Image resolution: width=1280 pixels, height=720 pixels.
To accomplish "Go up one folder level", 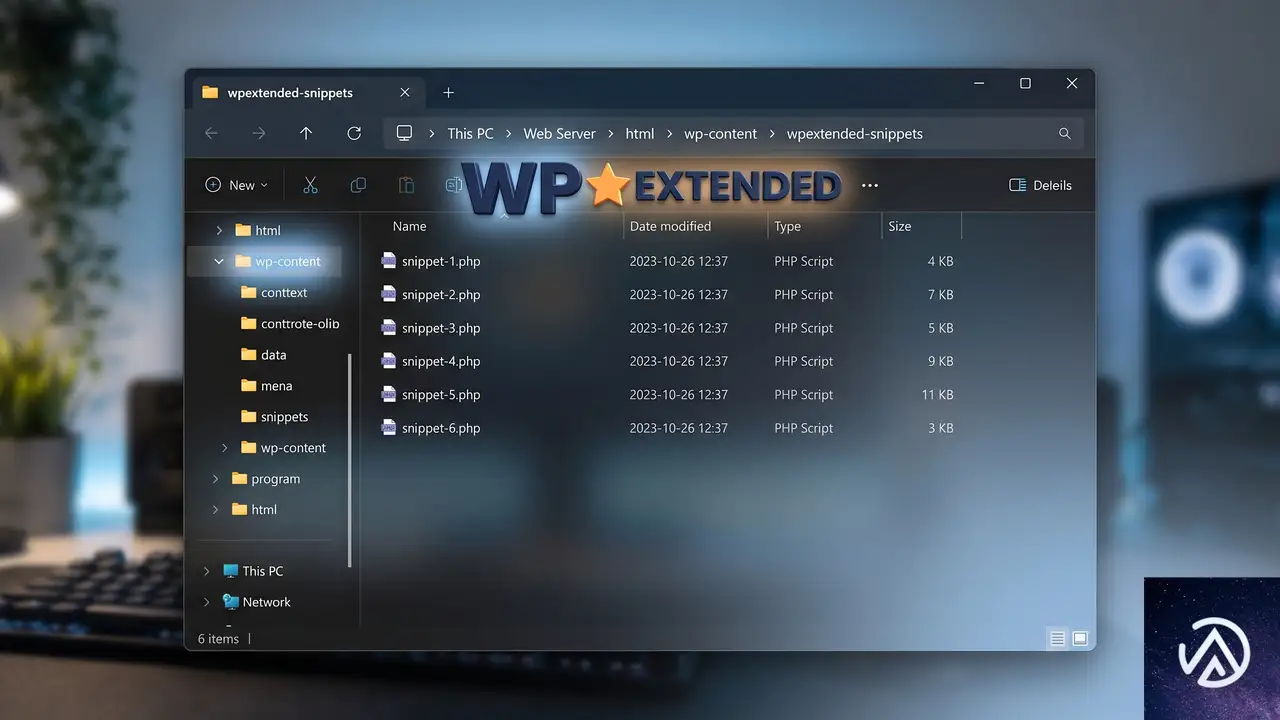I will (x=306, y=133).
